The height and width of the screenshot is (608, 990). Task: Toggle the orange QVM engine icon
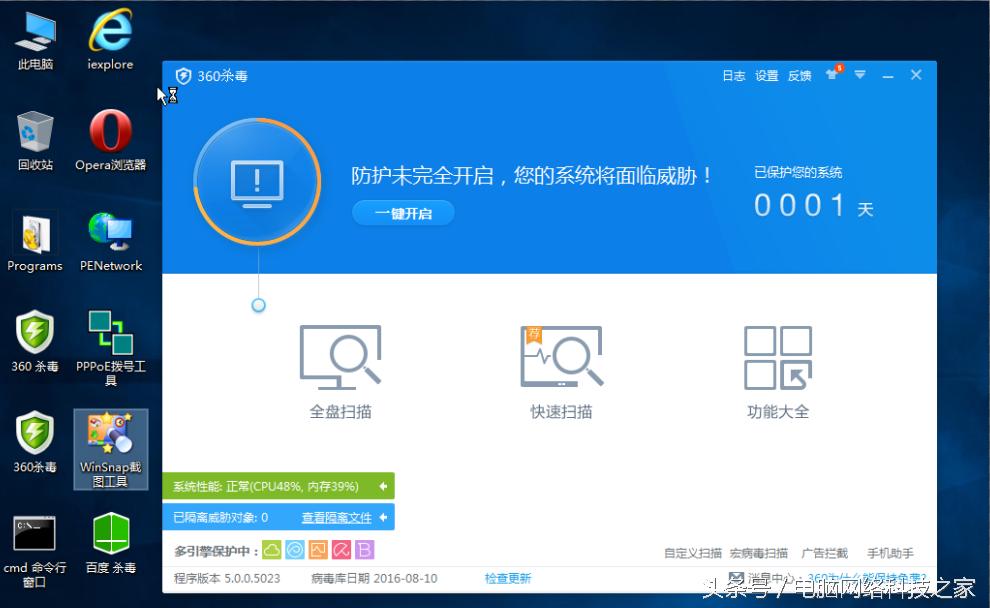coord(317,549)
